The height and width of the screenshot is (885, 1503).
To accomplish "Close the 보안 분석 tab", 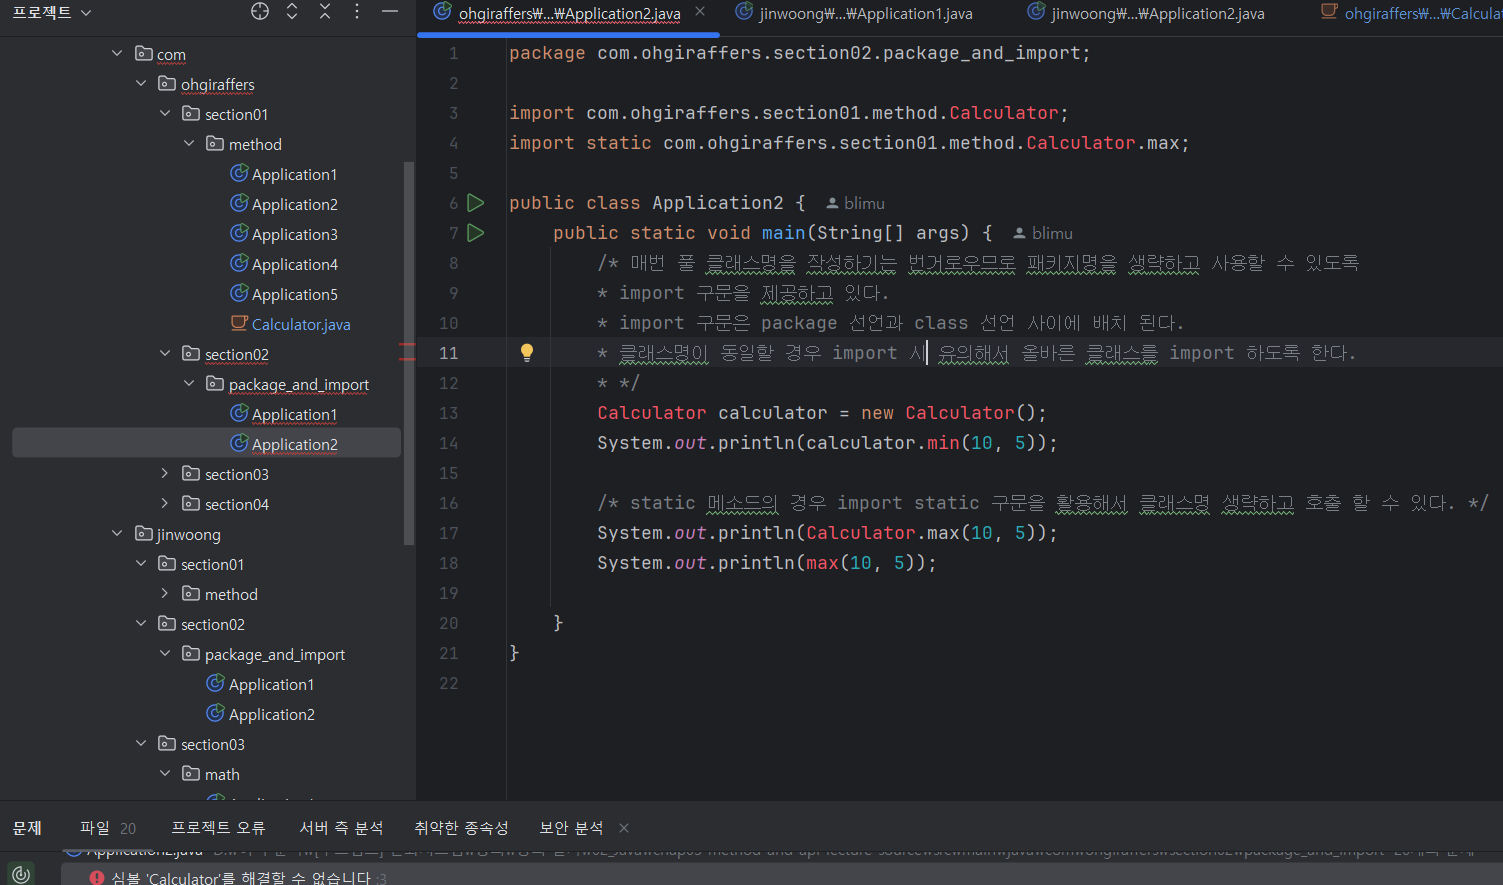I will point(624,828).
